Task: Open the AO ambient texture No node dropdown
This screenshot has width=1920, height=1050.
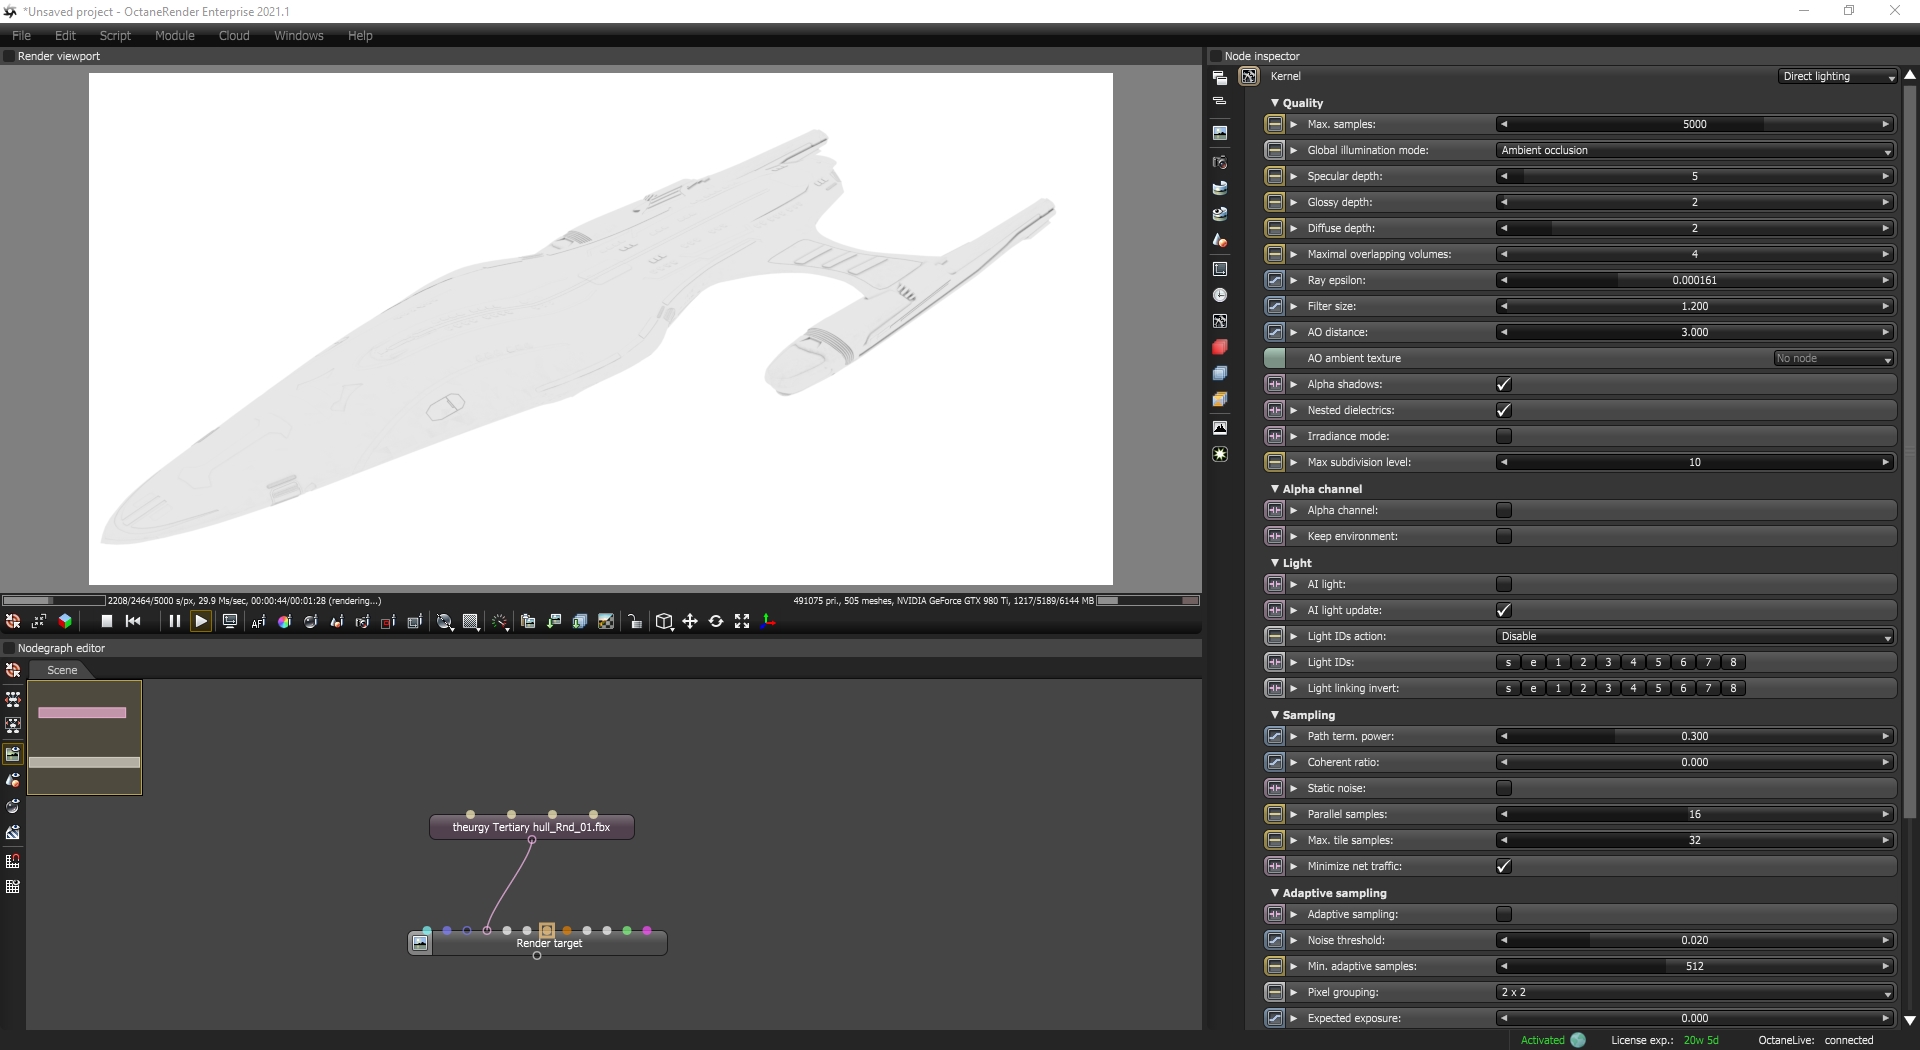Action: (1834, 358)
